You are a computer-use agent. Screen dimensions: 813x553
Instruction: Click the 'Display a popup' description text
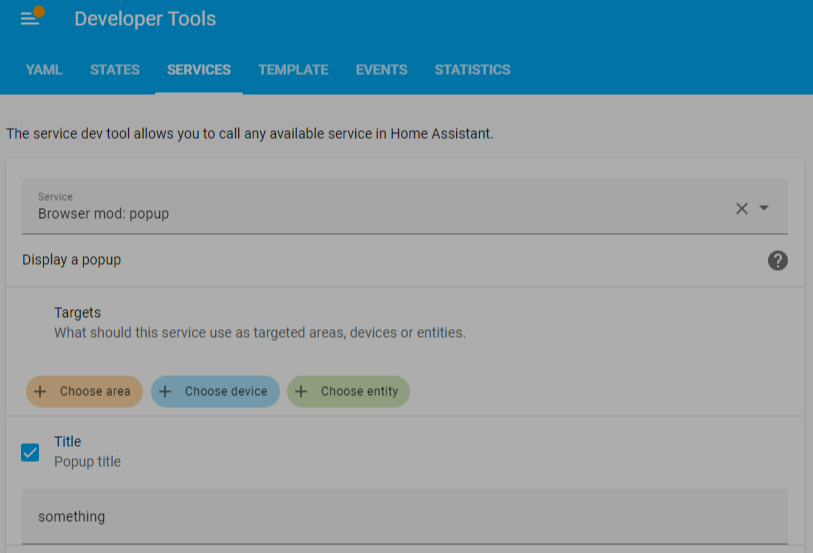coord(72,260)
